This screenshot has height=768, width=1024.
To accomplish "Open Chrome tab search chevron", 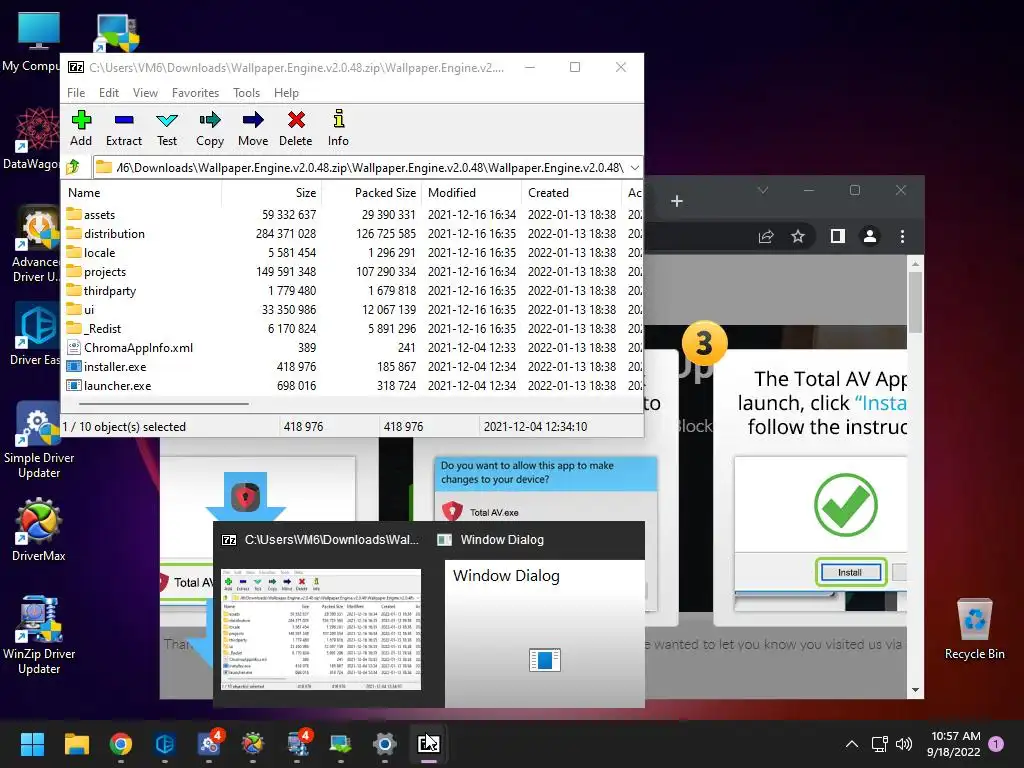I will coord(762,191).
